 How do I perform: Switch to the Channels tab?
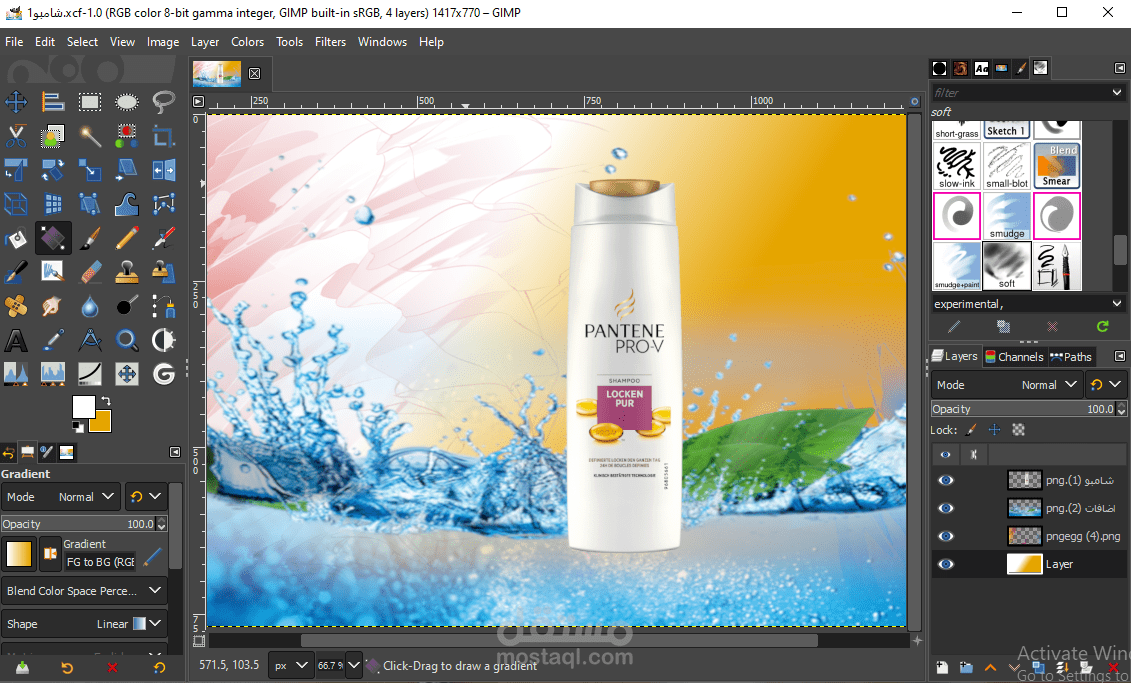coord(1014,356)
